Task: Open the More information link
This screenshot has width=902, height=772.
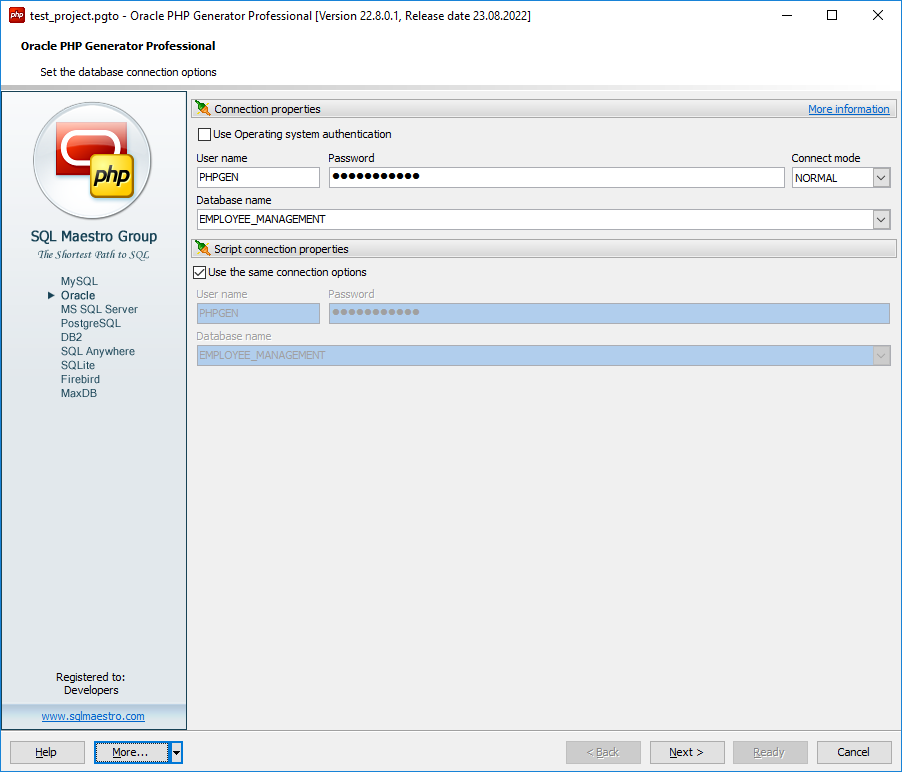Action: tap(848, 109)
